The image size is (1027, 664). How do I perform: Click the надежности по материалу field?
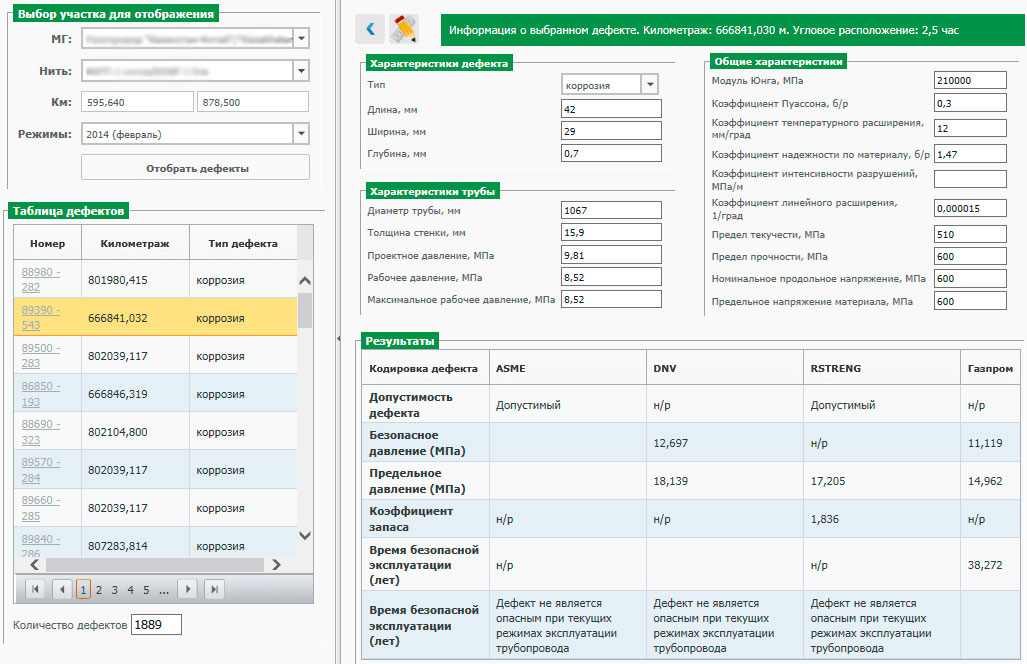970,154
